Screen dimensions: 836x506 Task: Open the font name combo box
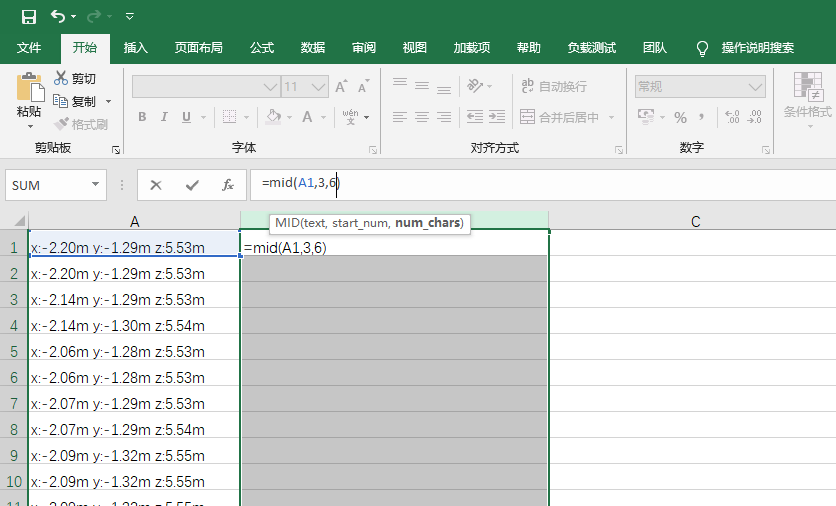(x=206, y=86)
